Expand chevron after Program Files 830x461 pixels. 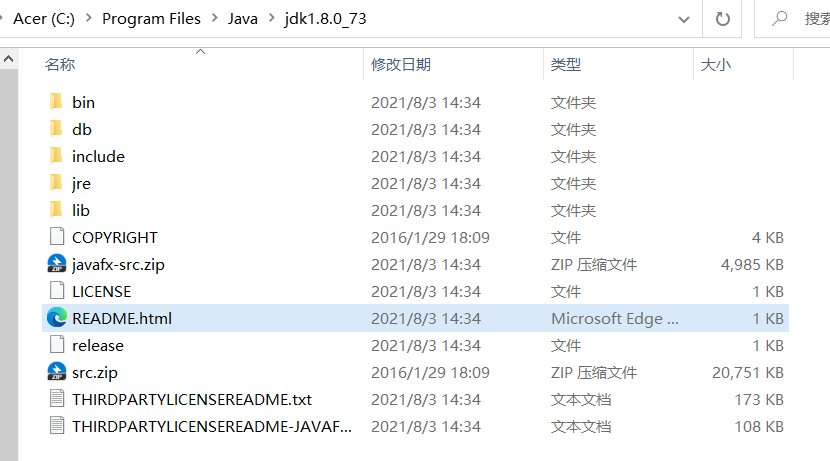point(214,19)
